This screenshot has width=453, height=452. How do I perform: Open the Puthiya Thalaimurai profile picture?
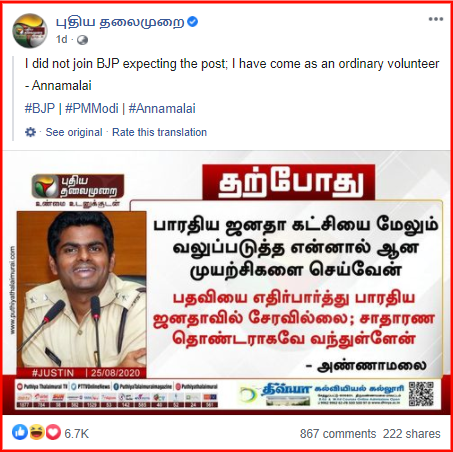(x=30, y=31)
